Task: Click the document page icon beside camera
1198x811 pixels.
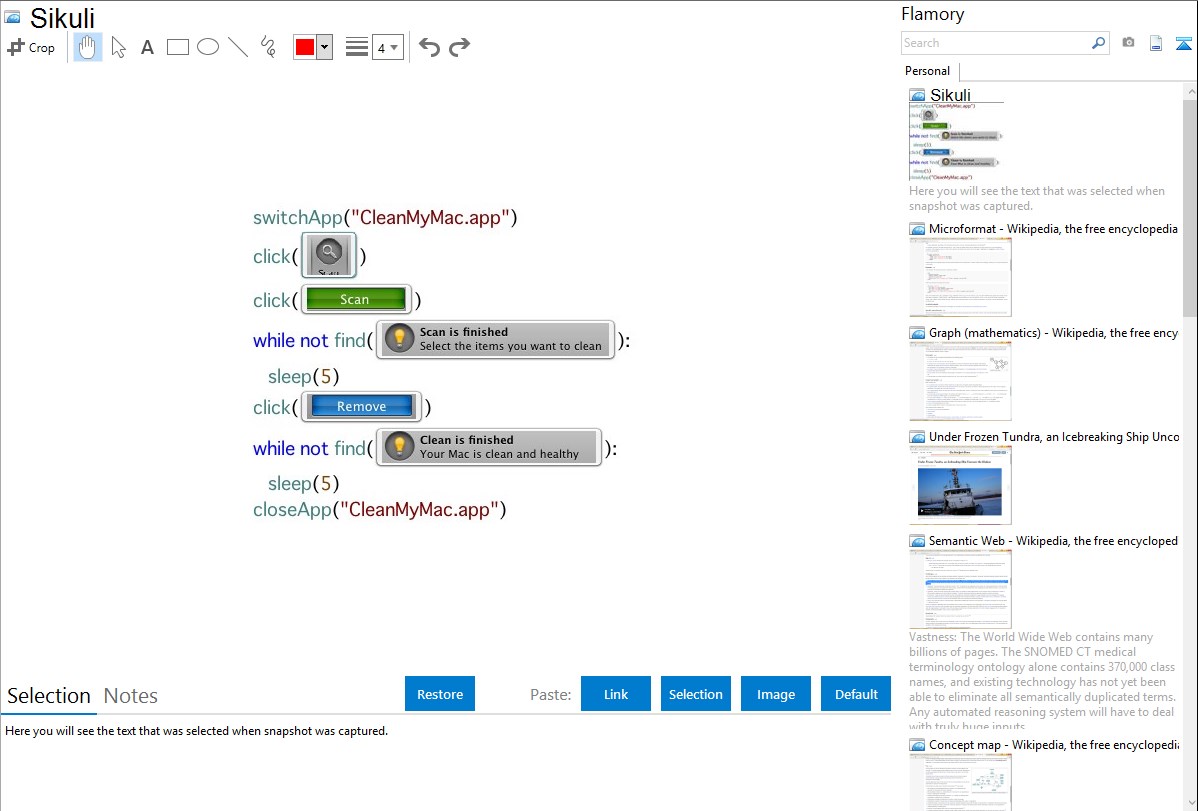Action: point(1156,43)
